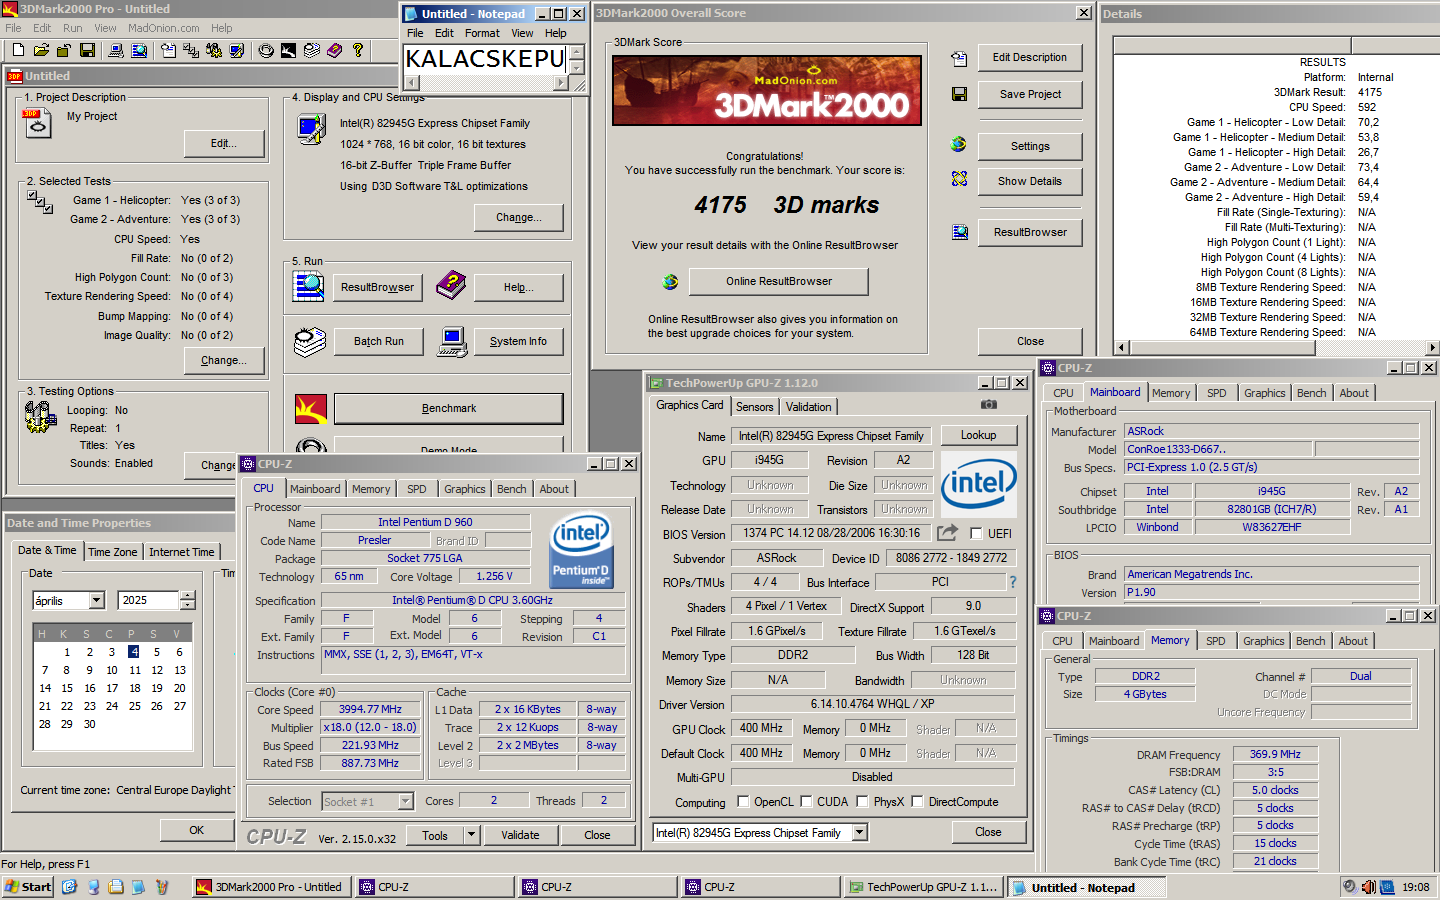This screenshot has height=900, width=1440.
Task: Click the Bus Interface question mark in GPU-Z
Action: (1012, 582)
